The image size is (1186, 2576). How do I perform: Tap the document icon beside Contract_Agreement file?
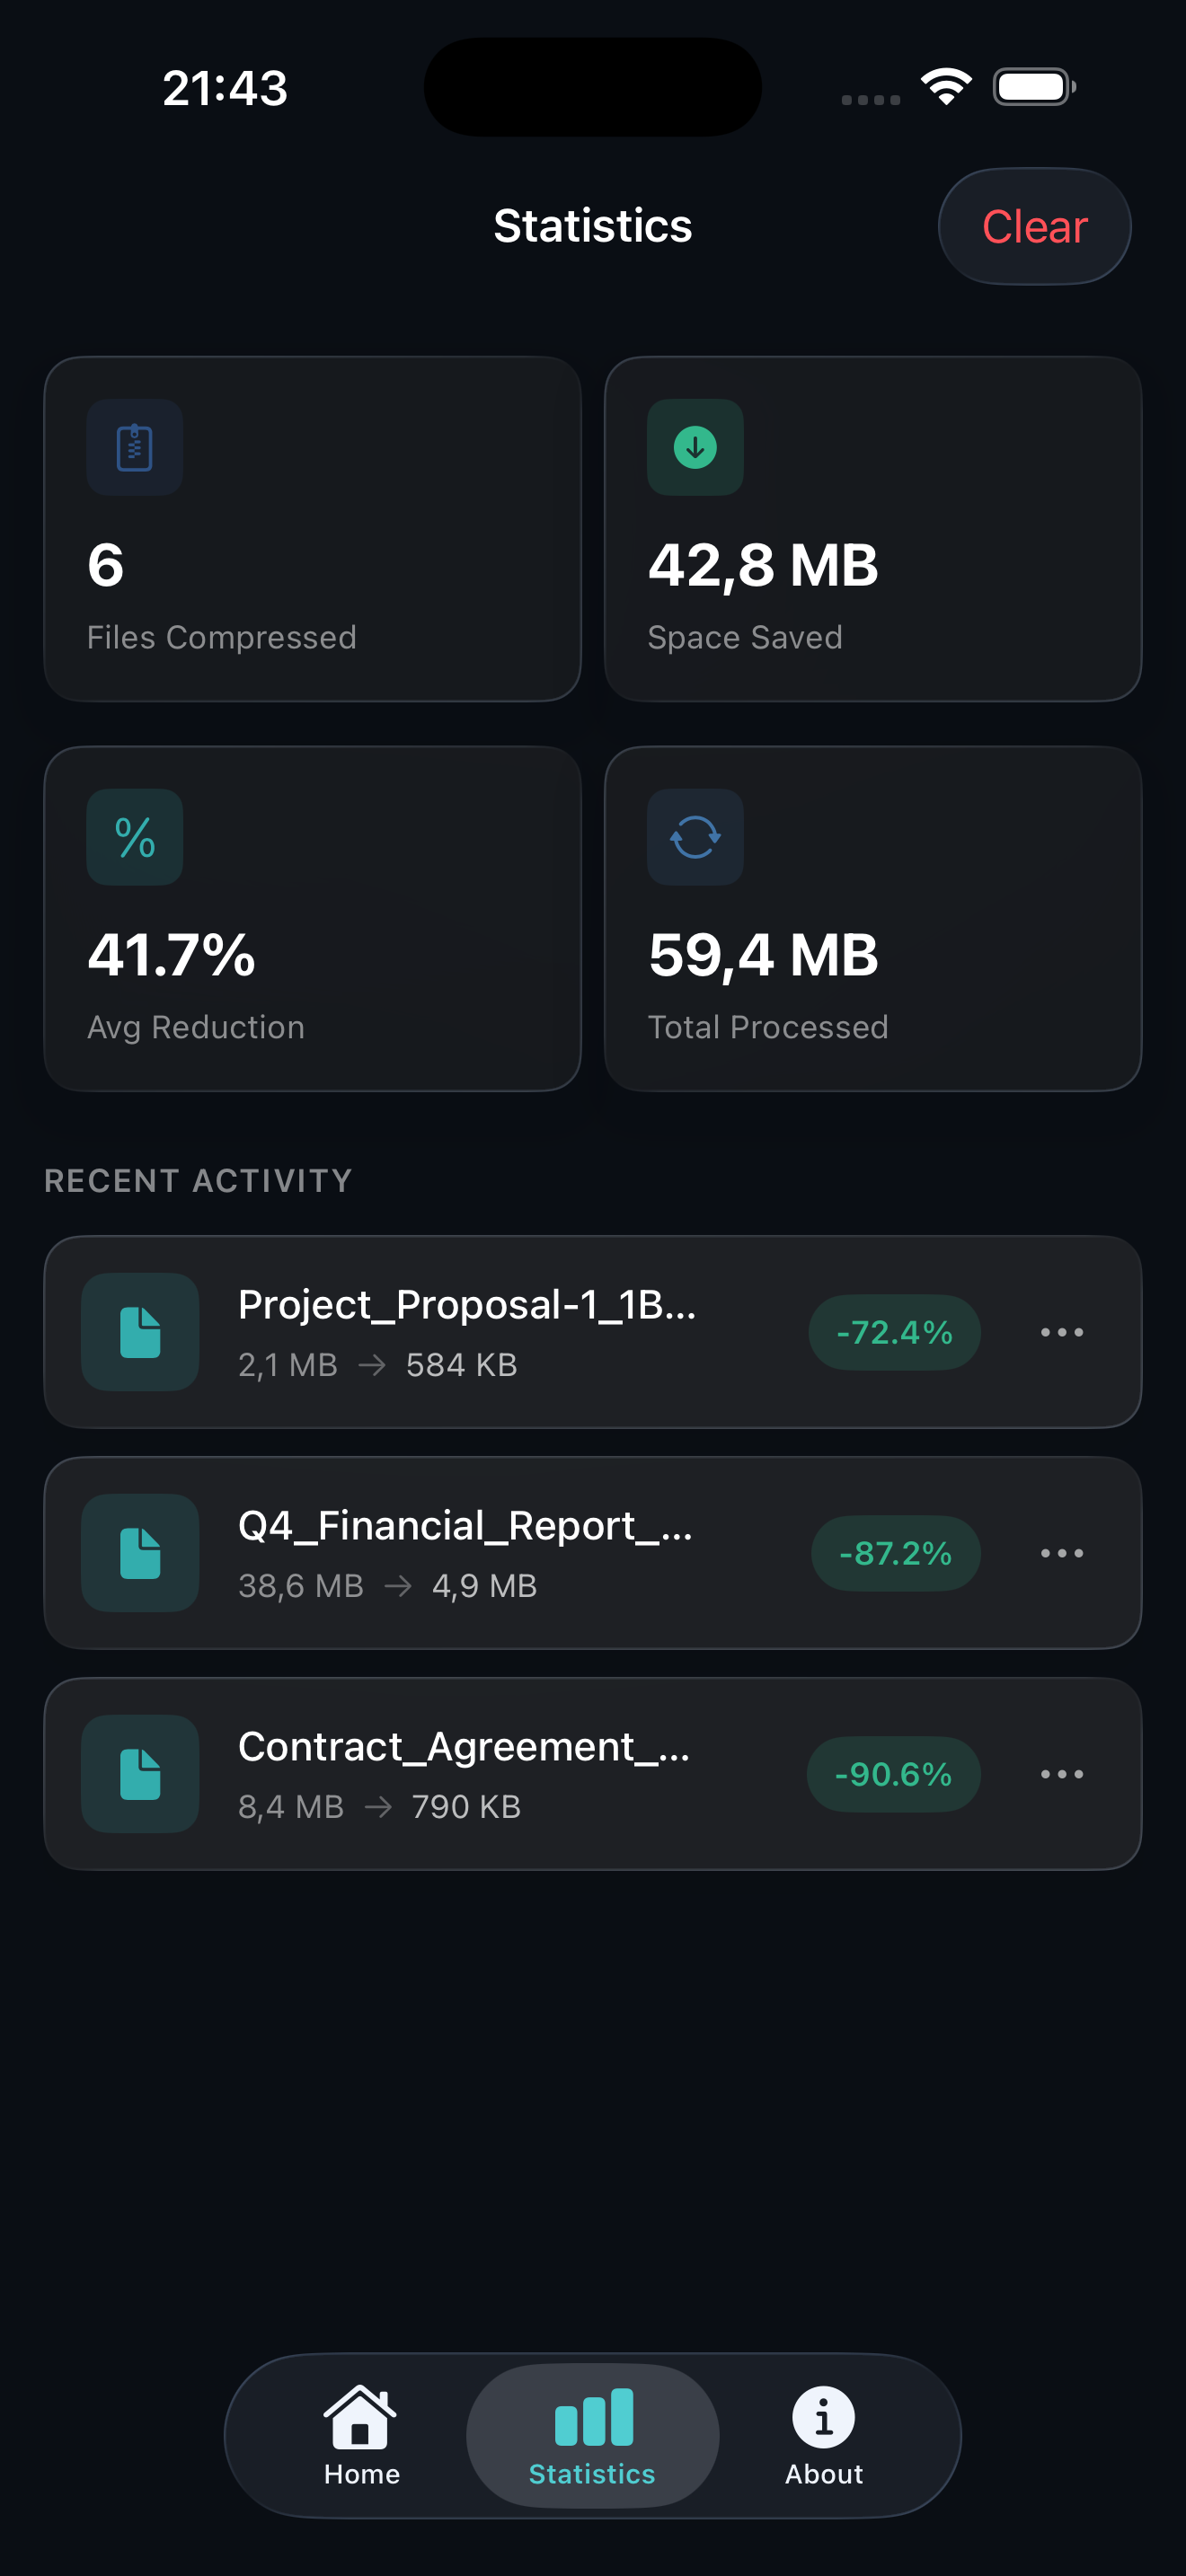[140, 1774]
